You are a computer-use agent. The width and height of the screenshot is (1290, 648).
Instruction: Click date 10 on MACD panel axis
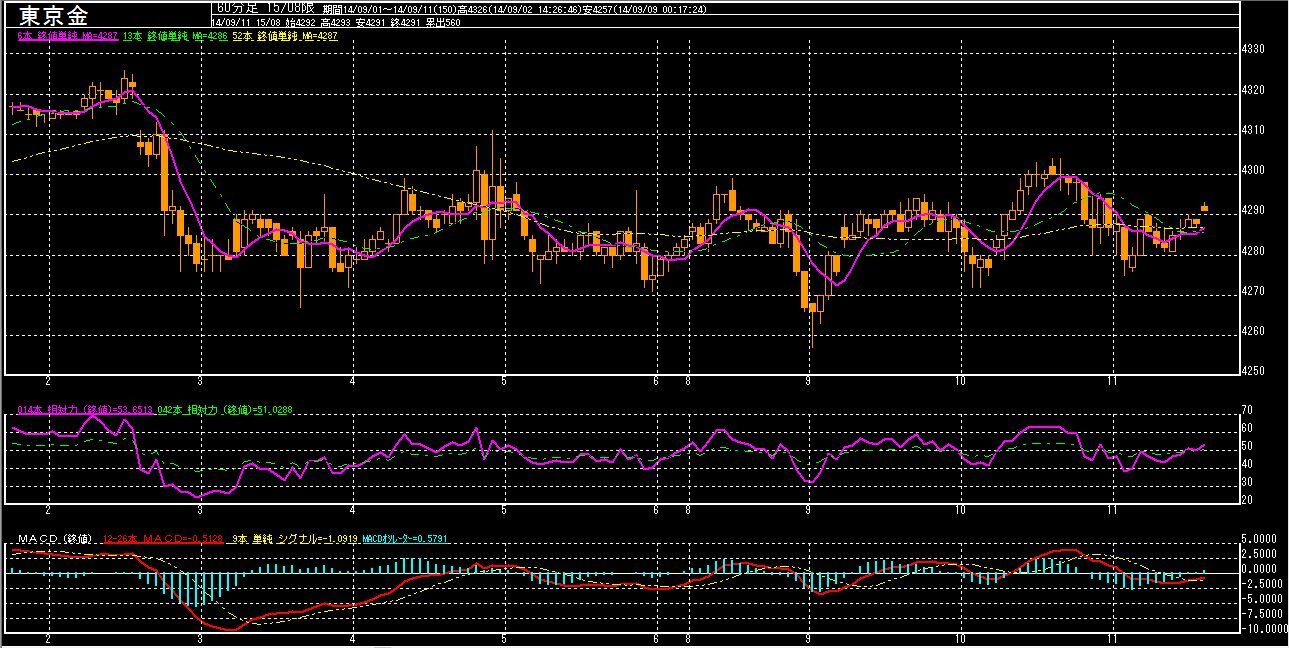click(x=960, y=637)
